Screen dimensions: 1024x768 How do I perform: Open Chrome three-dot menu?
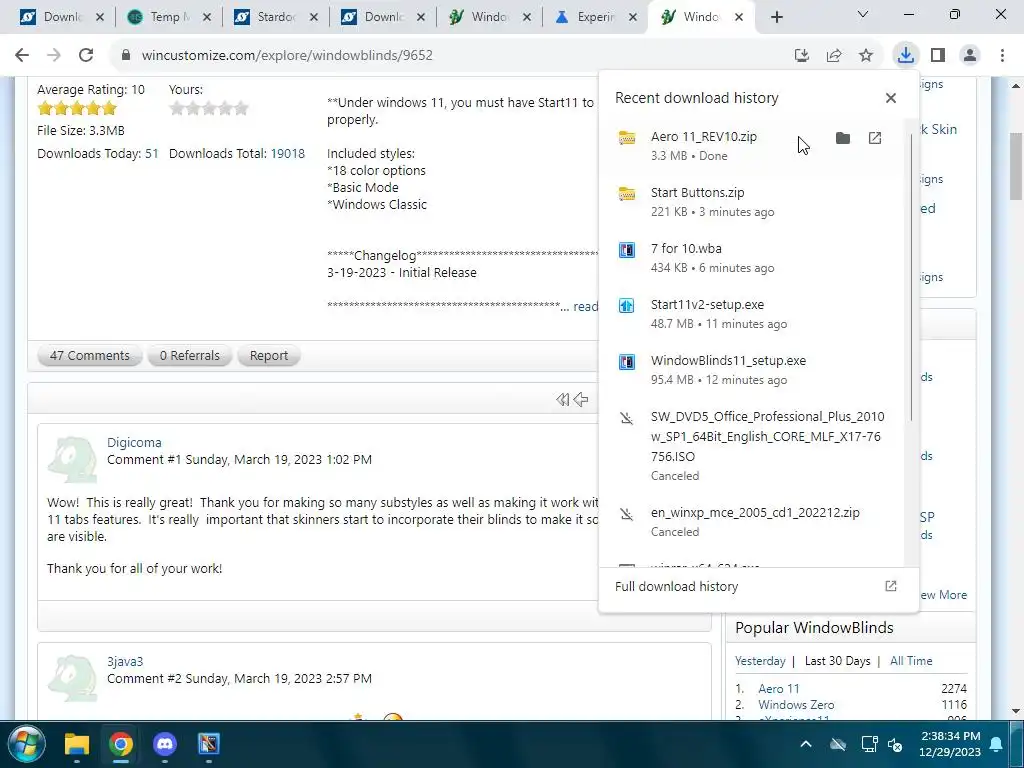tap(1002, 55)
